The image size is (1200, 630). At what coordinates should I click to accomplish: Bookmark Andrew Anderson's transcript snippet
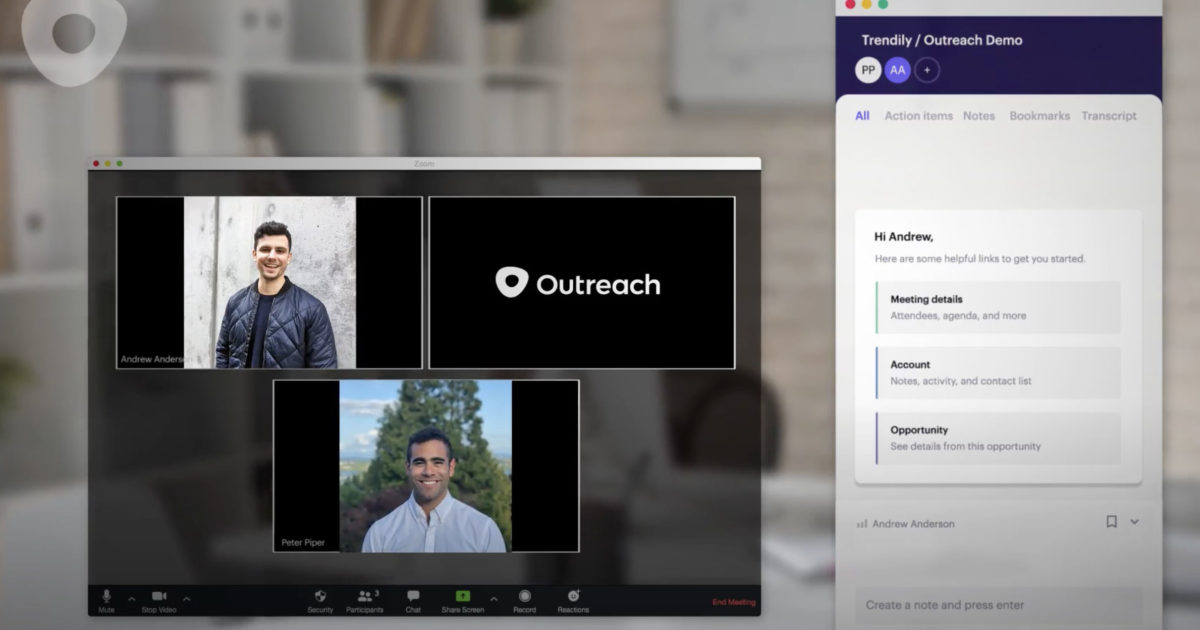pos(1112,521)
